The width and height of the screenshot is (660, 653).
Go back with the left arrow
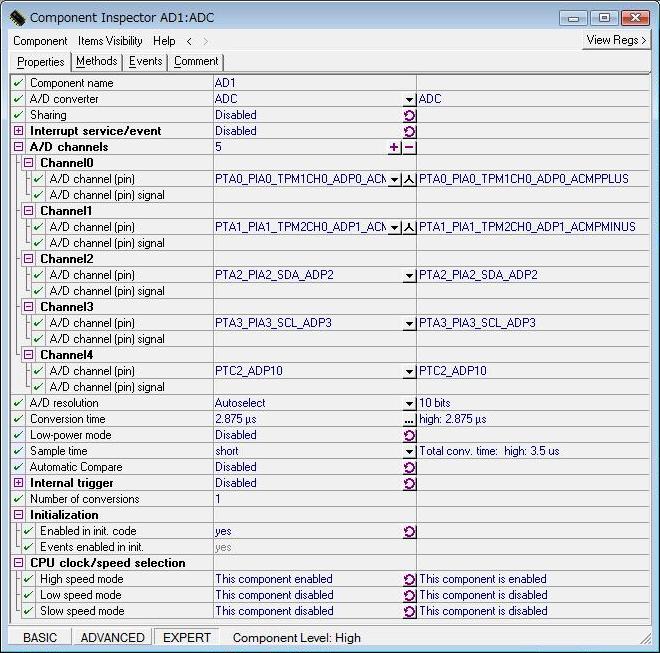189,41
